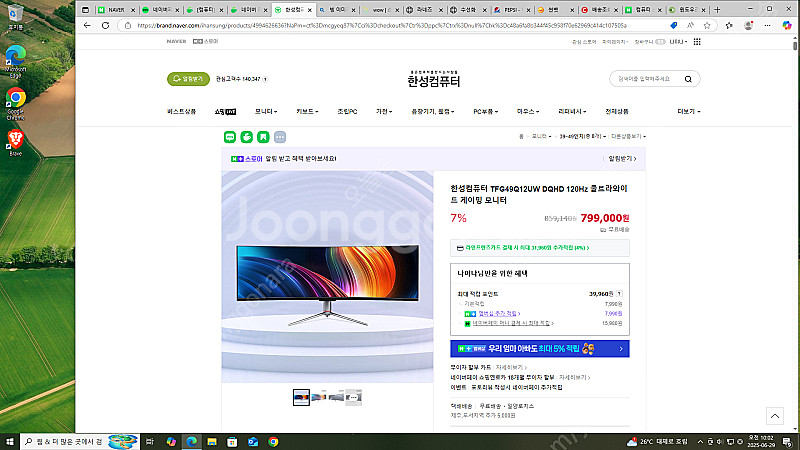Image resolution: width=800 pixels, height=450 pixels.
Task: Select the first product thumbnail
Action: [301, 397]
